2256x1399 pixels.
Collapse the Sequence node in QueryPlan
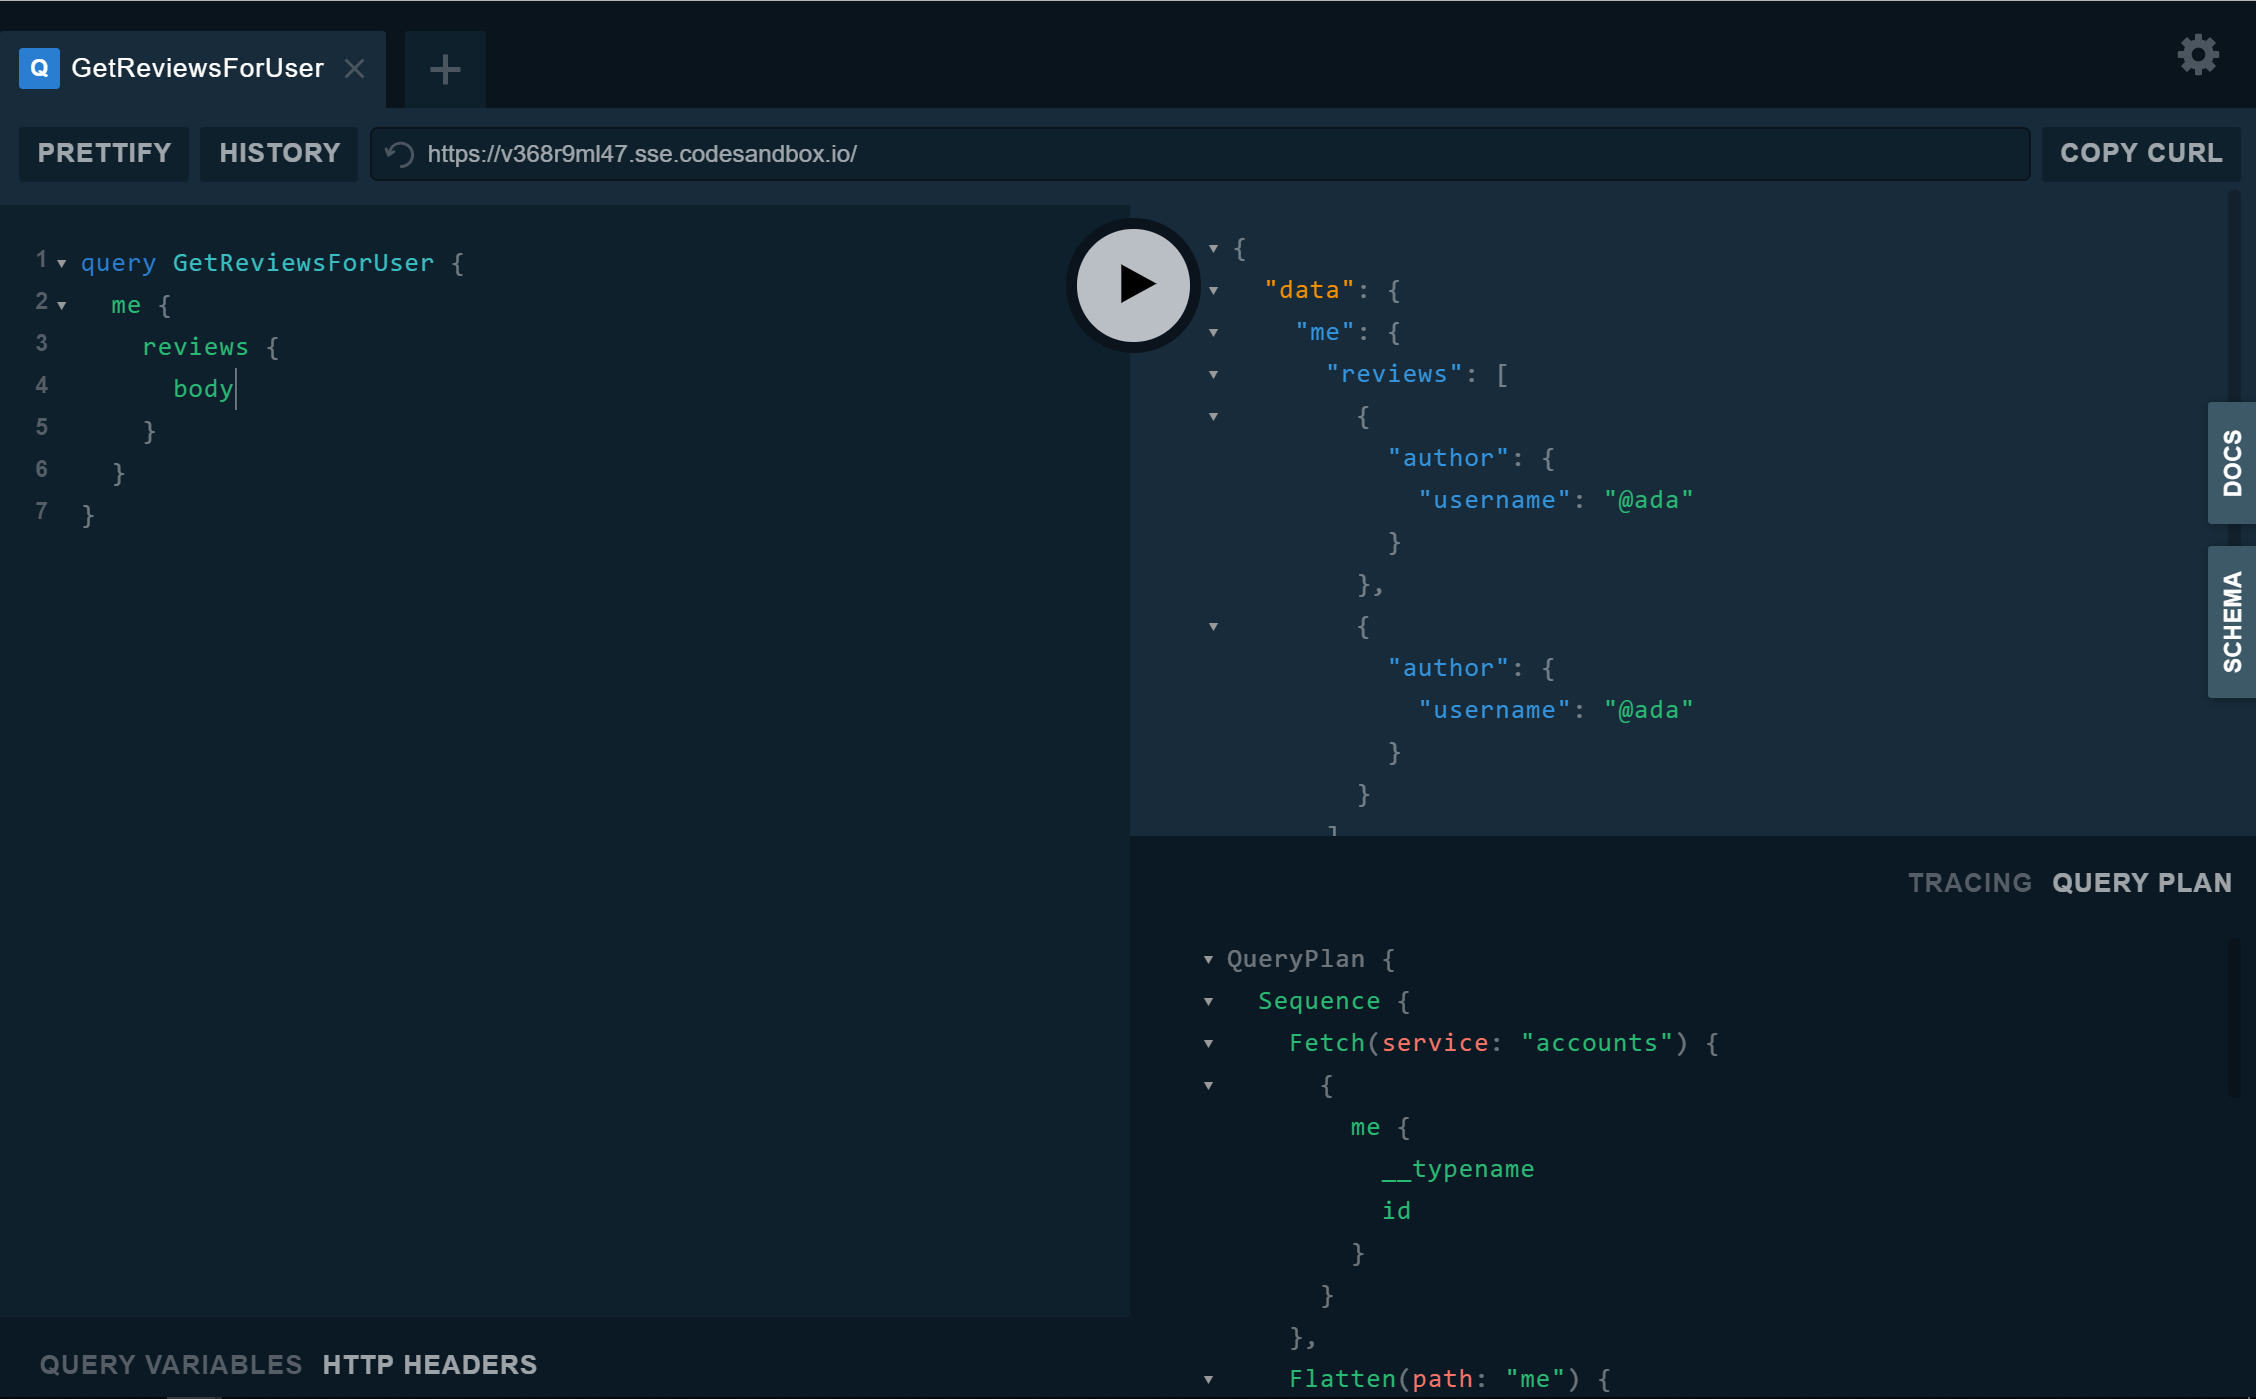pos(1208,1001)
